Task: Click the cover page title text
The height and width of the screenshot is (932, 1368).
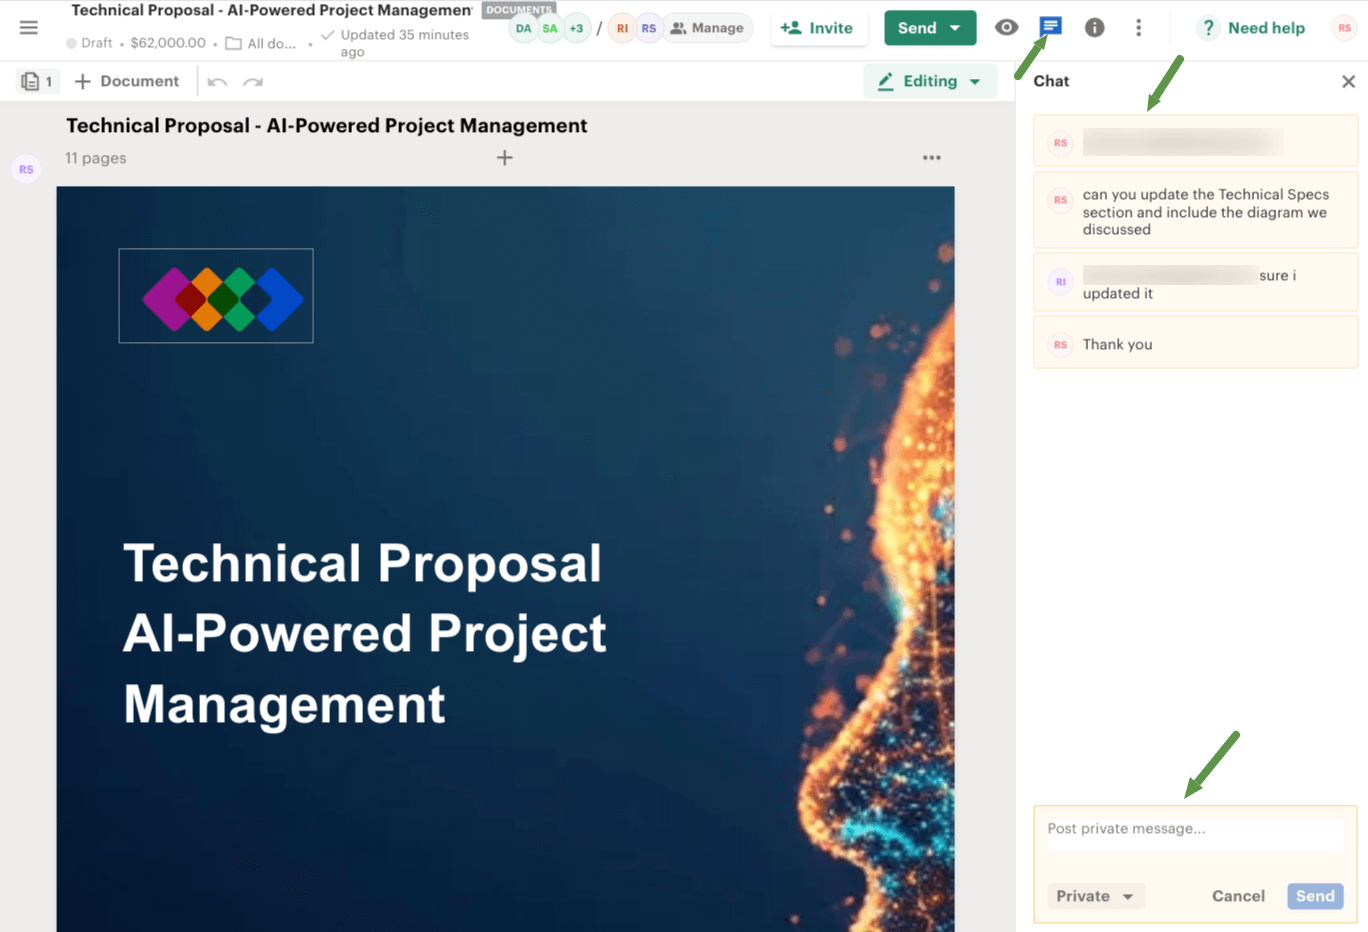Action: (x=365, y=634)
